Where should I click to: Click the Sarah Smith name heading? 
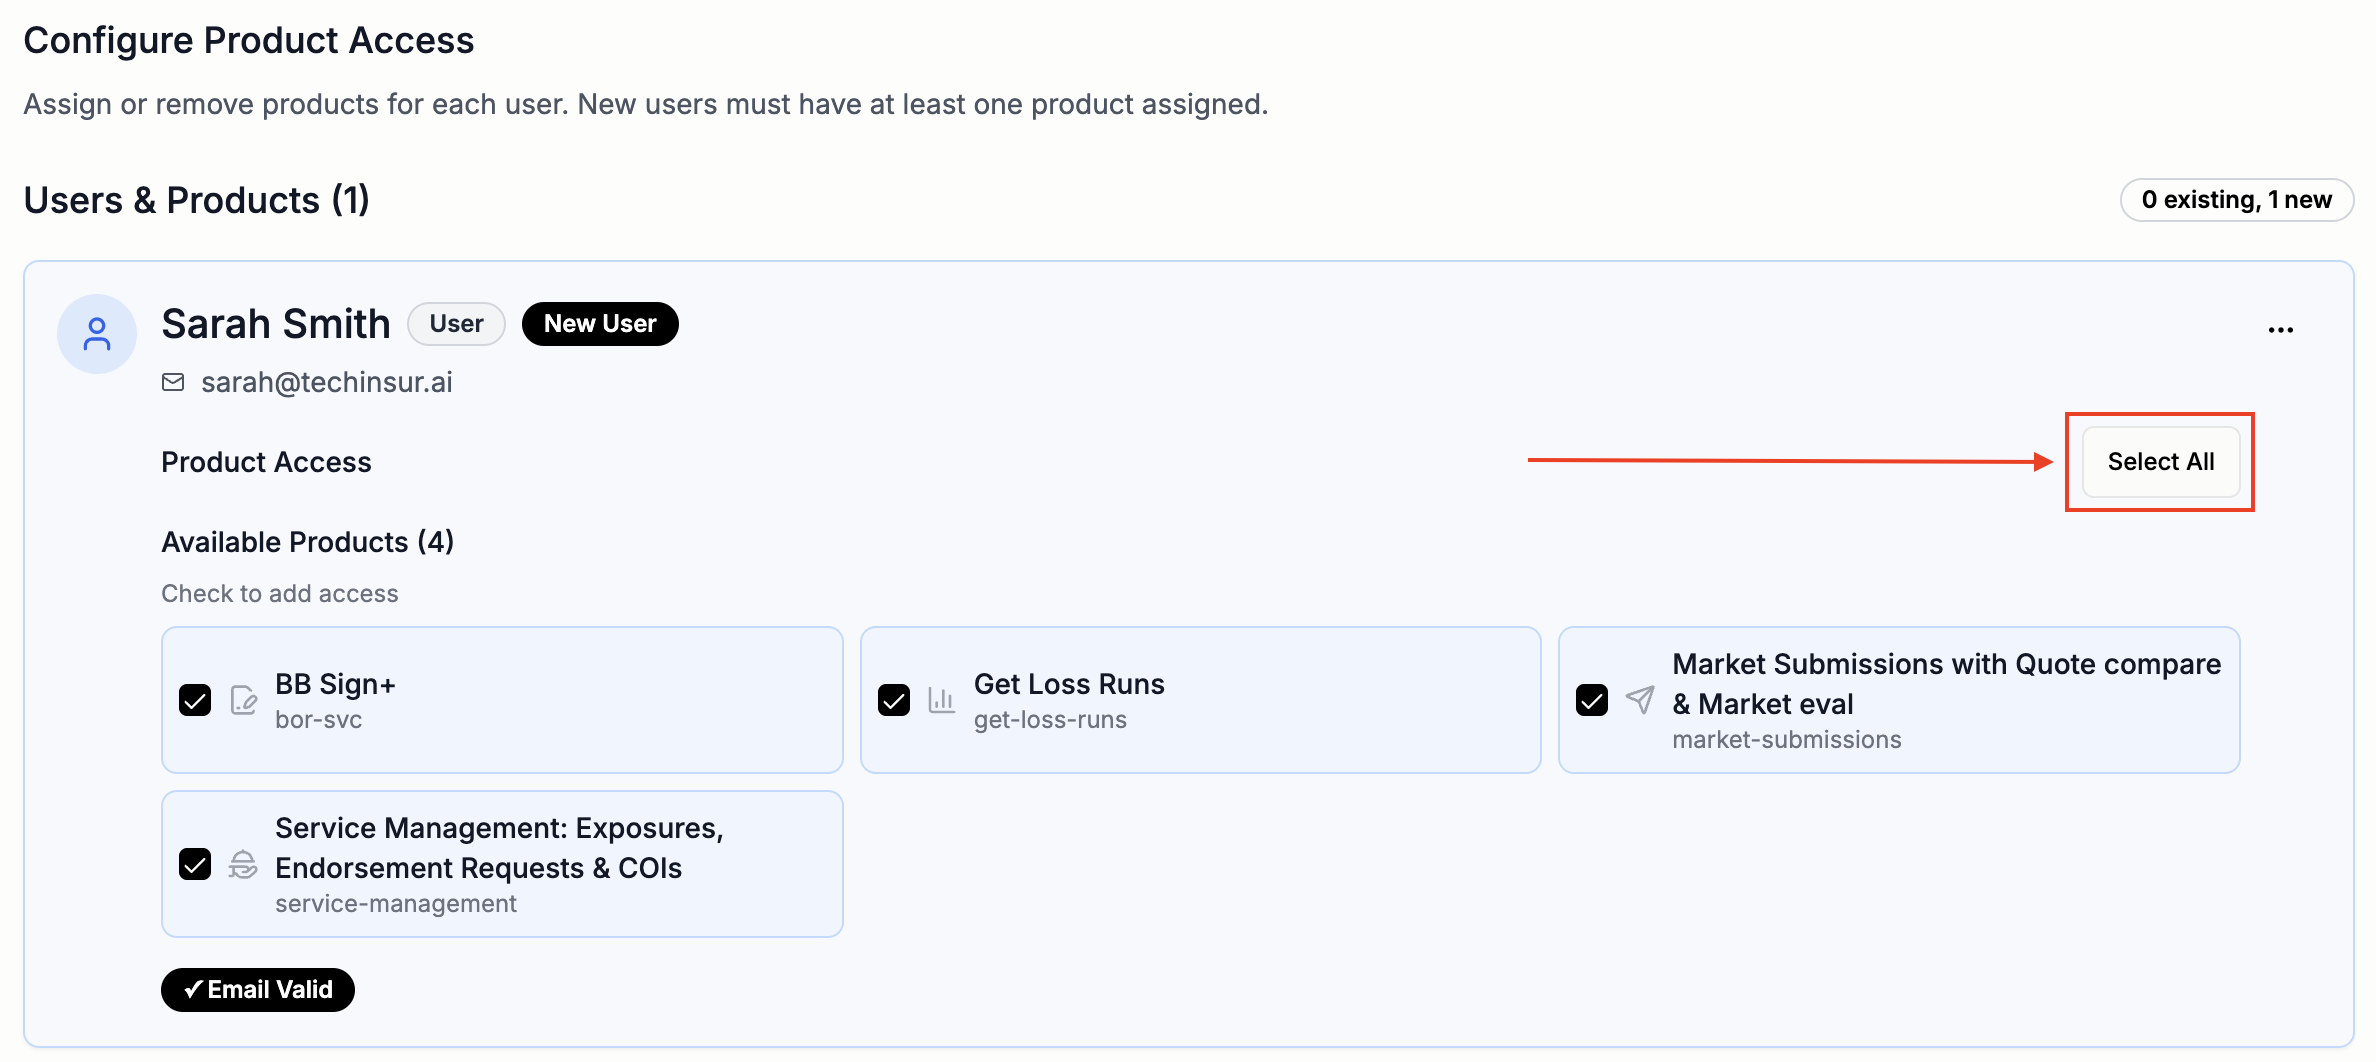276,324
